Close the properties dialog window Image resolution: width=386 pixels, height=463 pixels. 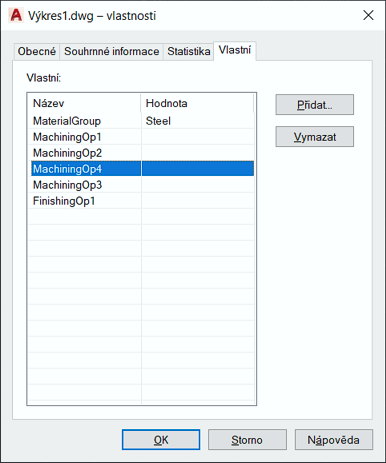pos(368,15)
